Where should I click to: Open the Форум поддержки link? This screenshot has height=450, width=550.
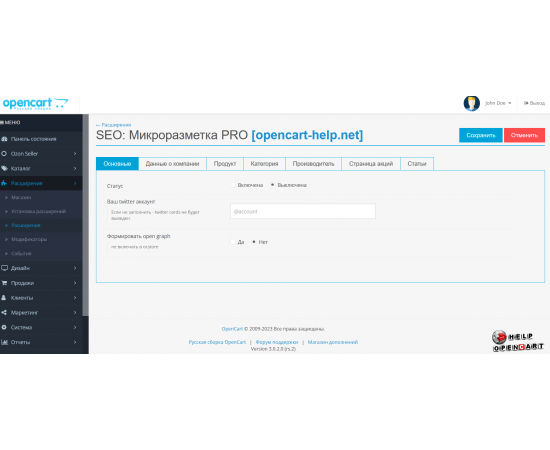(x=277, y=342)
